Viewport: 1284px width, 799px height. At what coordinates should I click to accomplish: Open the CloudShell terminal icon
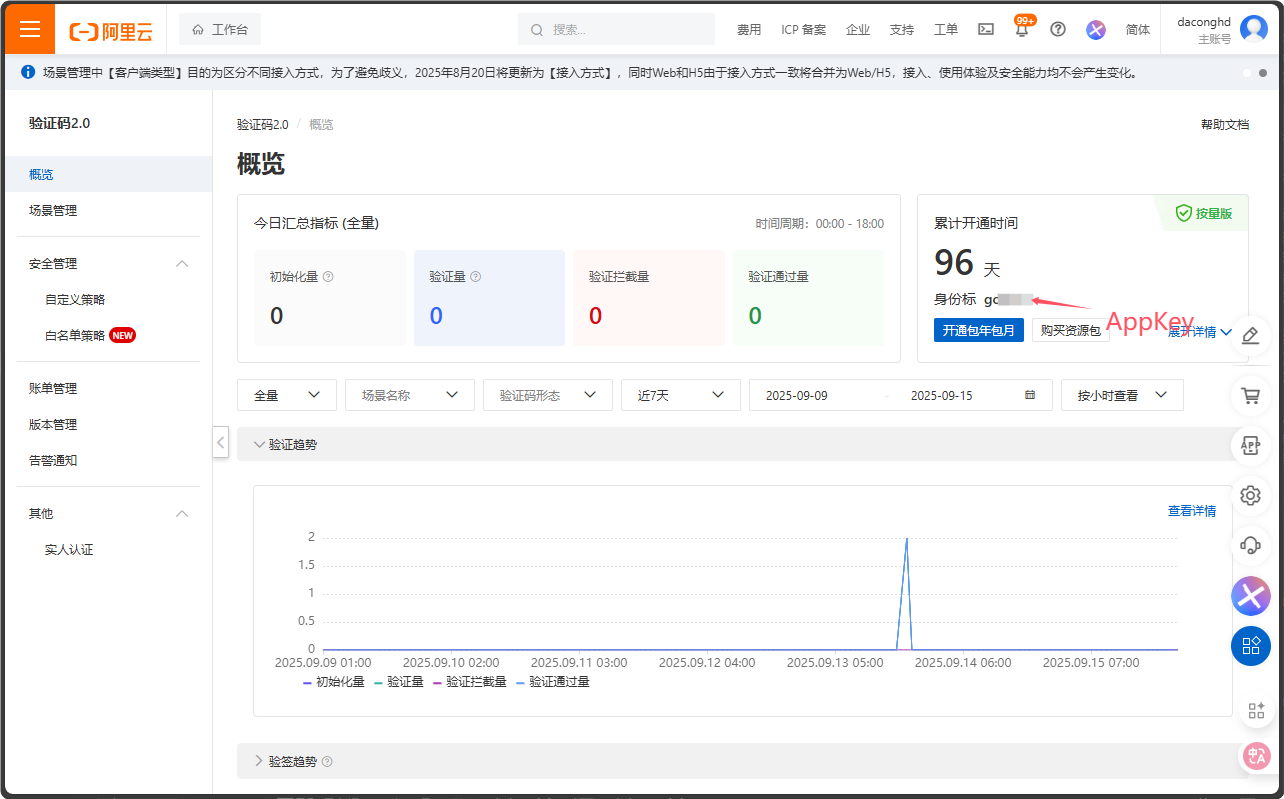coord(985,29)
